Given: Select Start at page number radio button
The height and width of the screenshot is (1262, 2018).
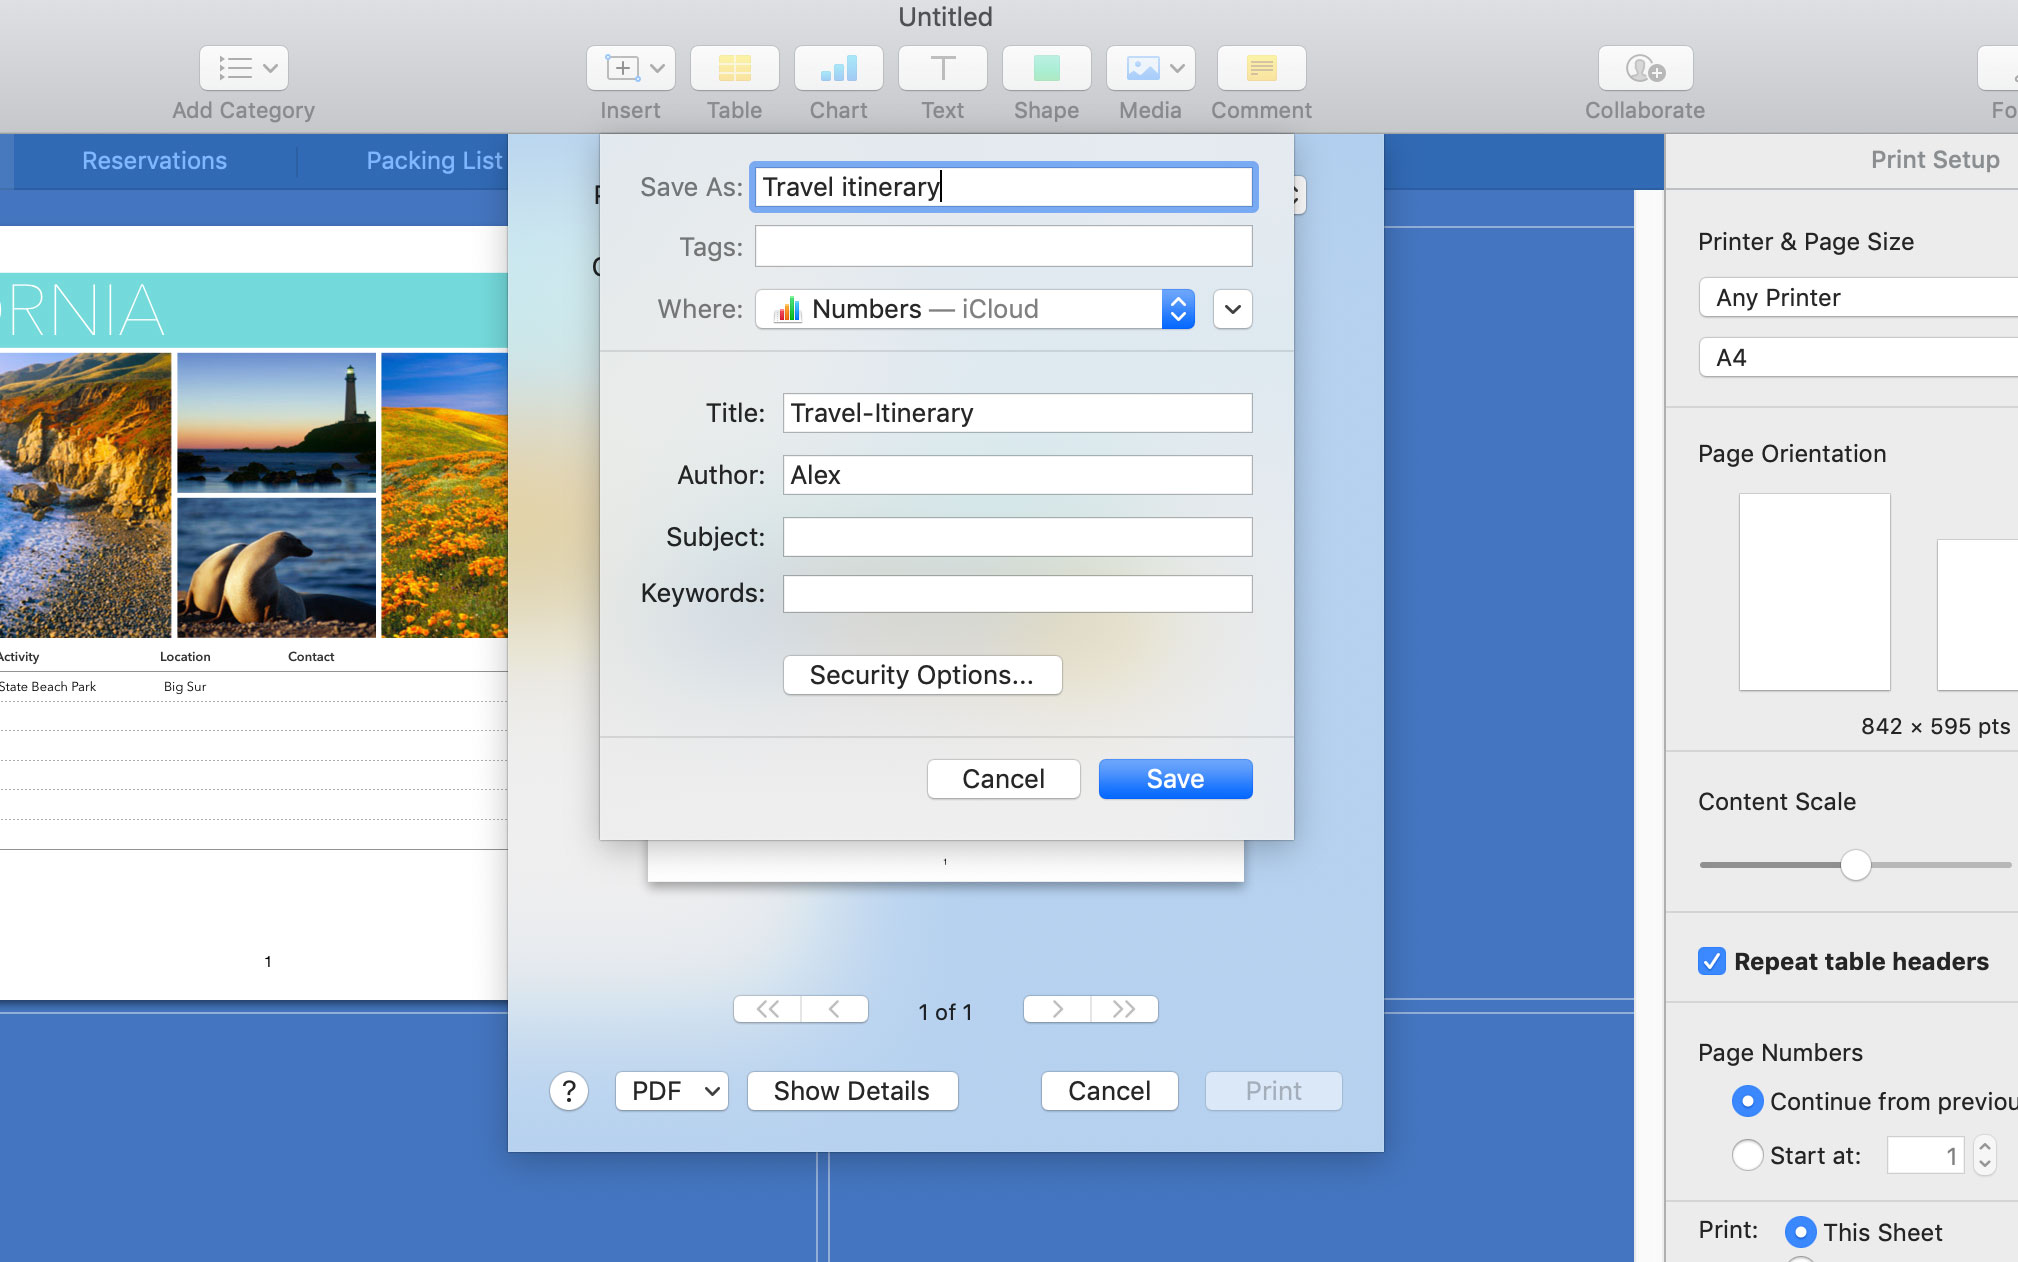Looking at the screenshot, I should [x=1748, y=1154].
